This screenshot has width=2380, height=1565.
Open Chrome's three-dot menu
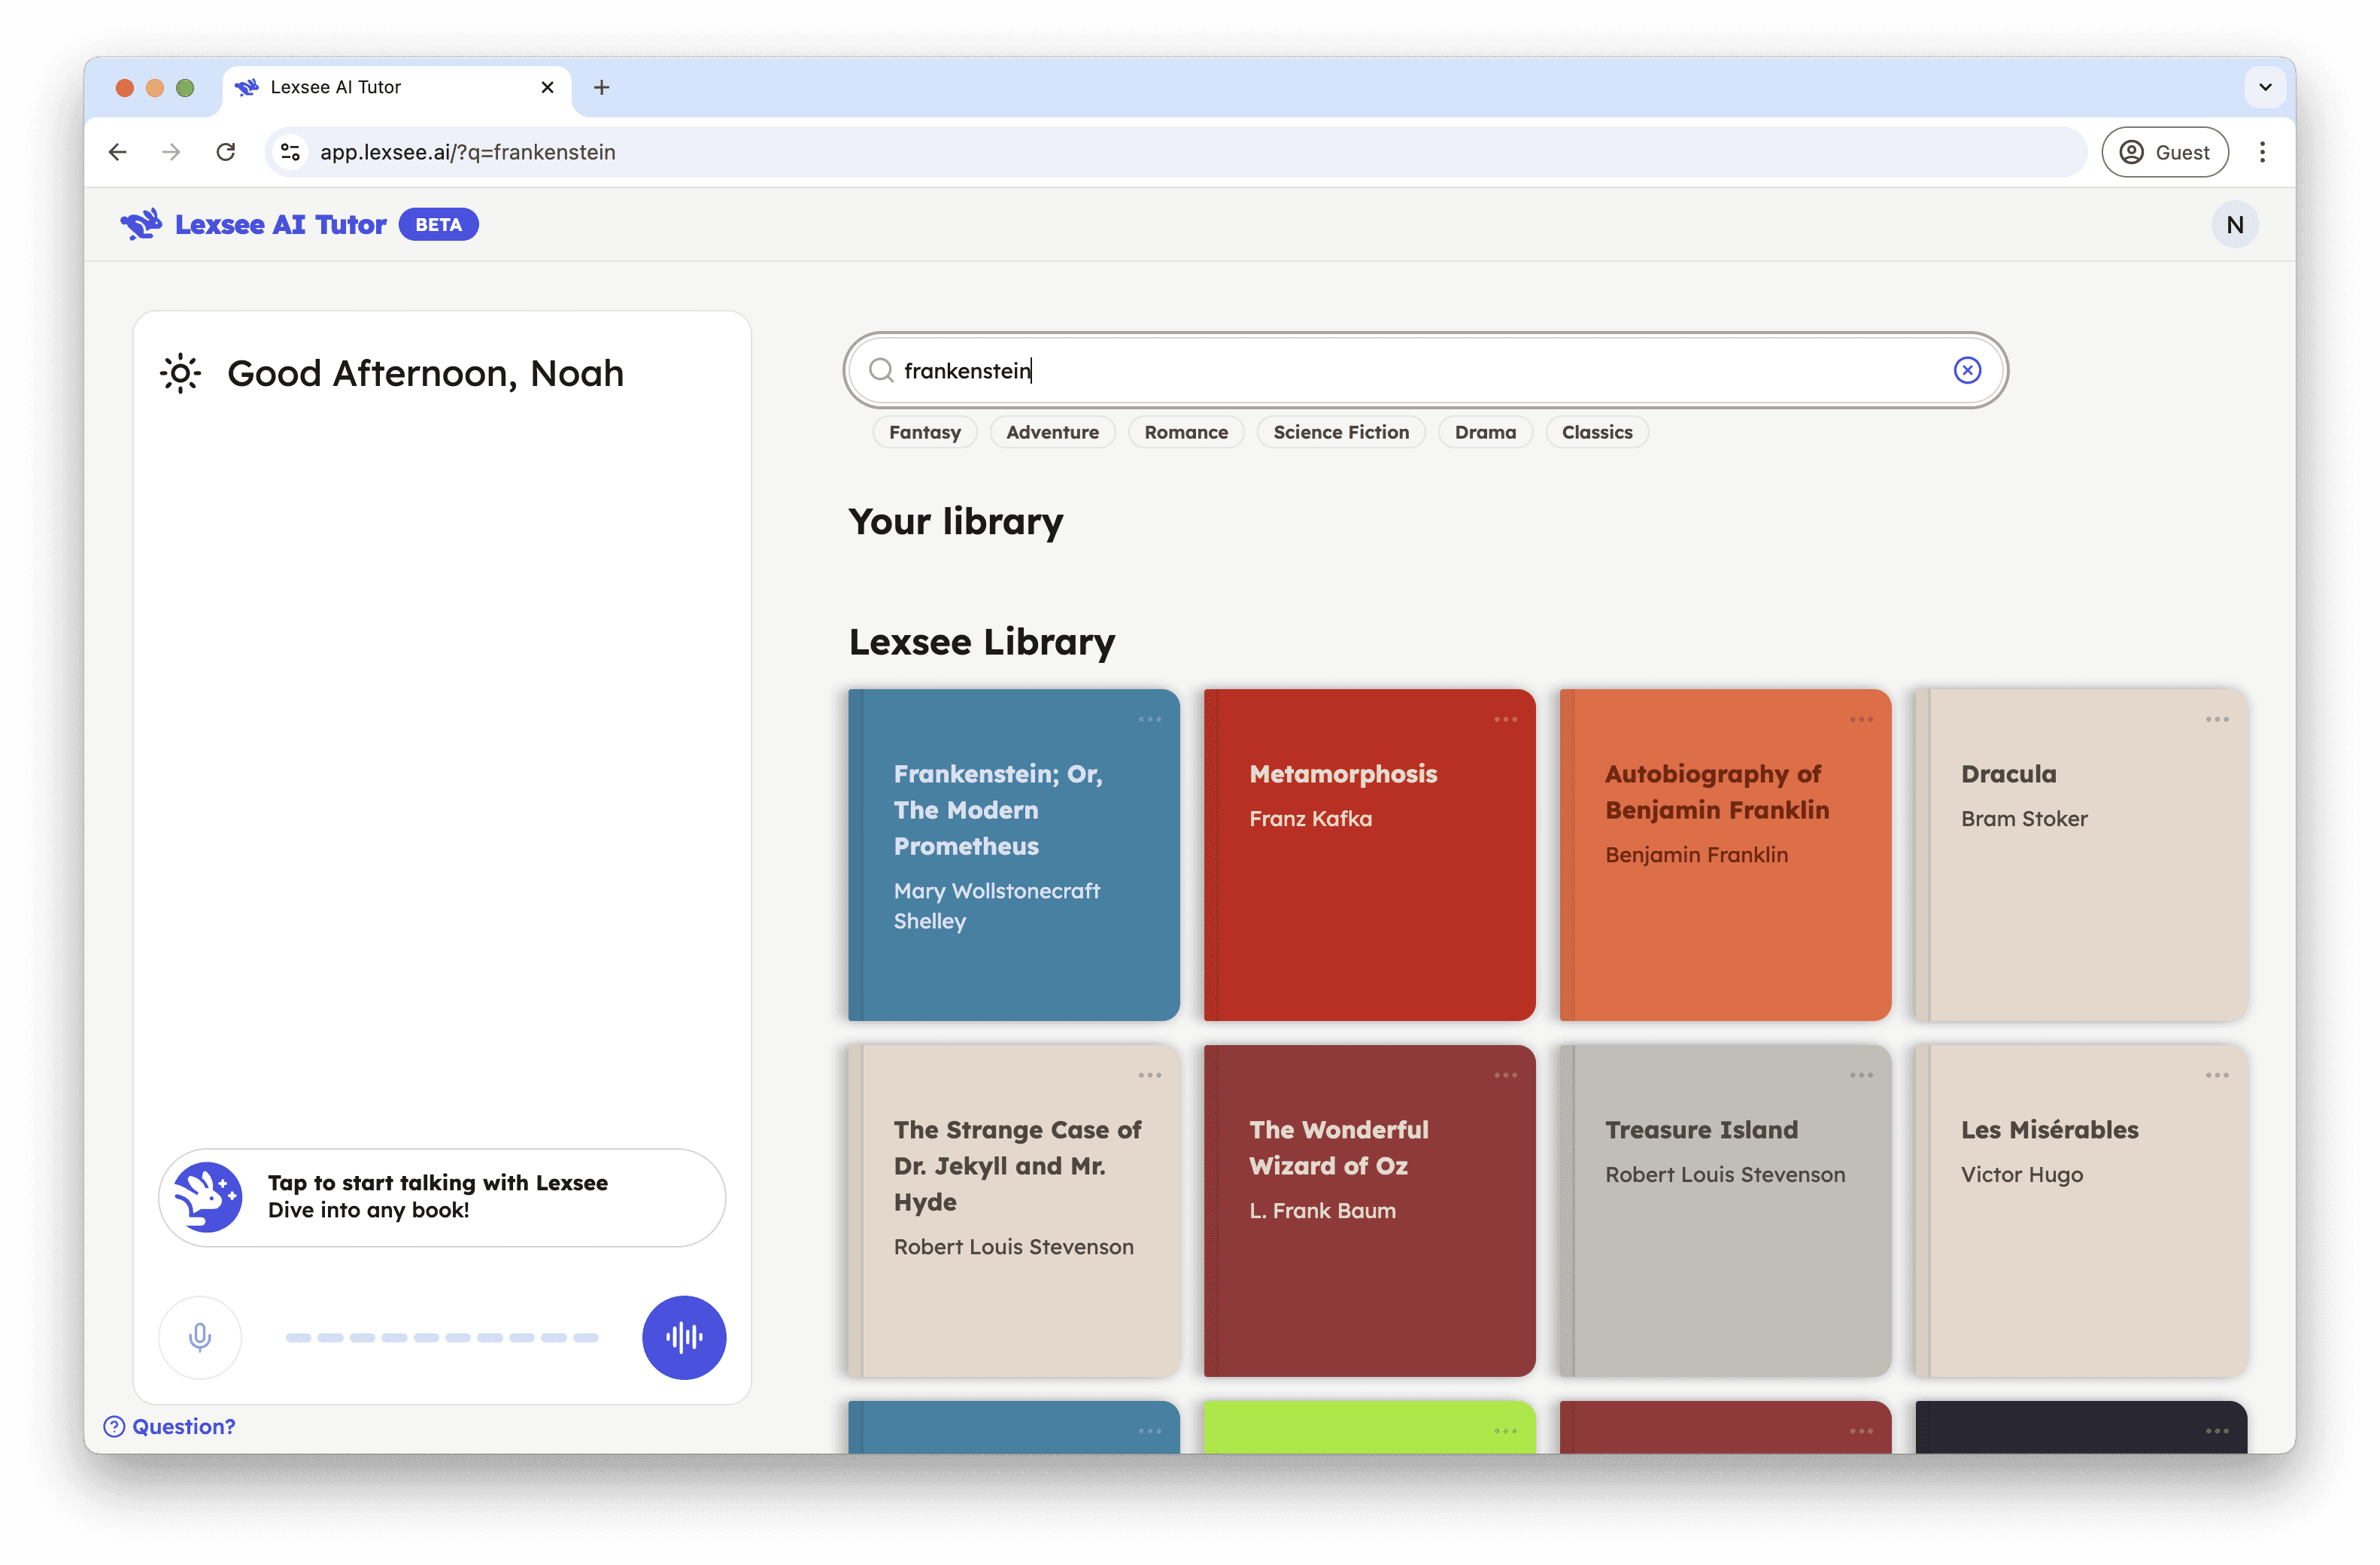(2262, 152)
